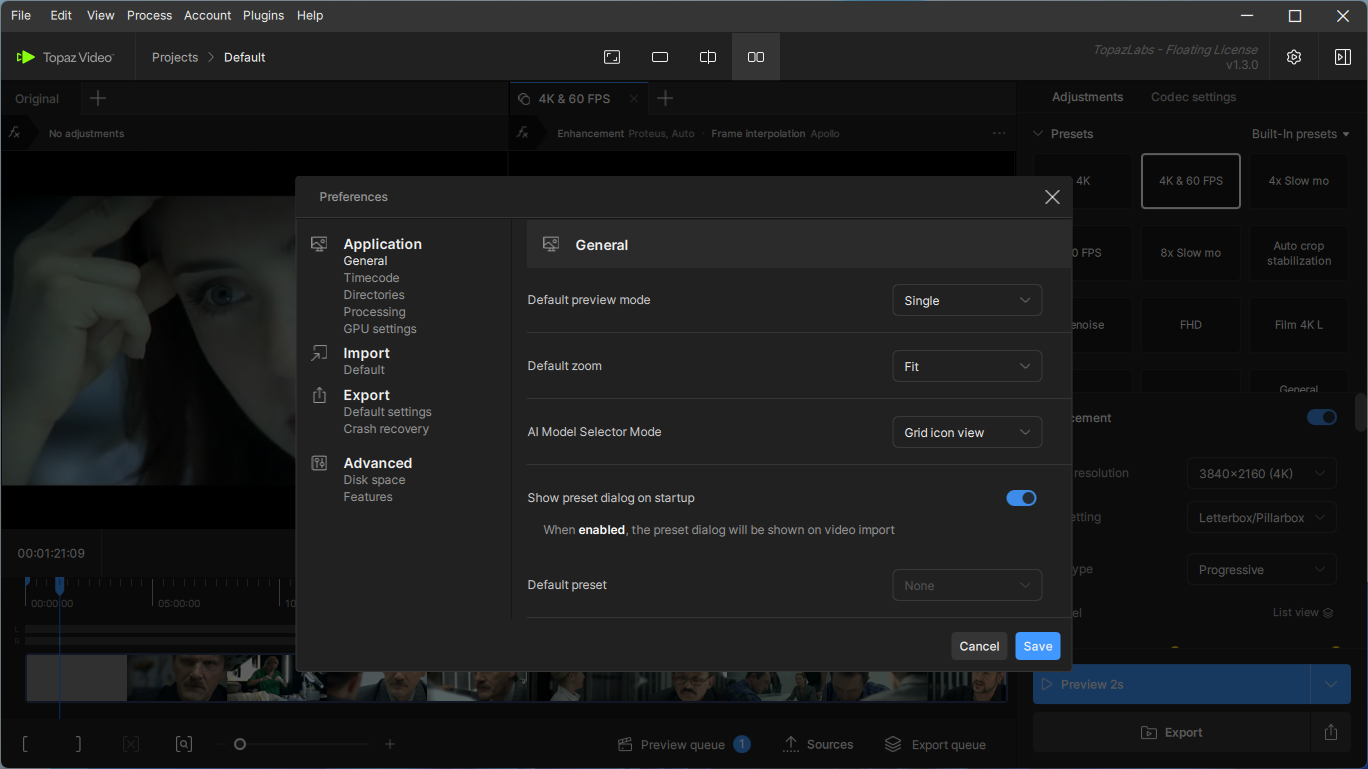
Task: Click the set in-point bracket icon
Action: pos(25,744)
